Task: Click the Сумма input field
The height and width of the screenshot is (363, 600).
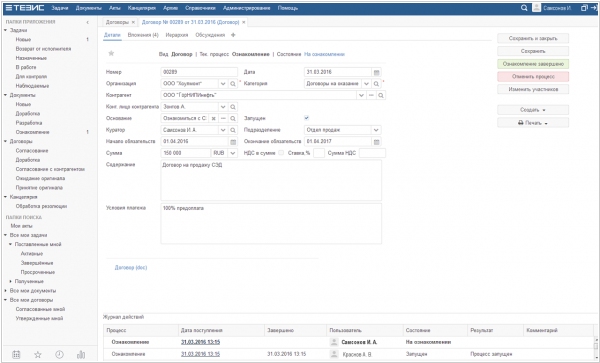Action: 186,153
